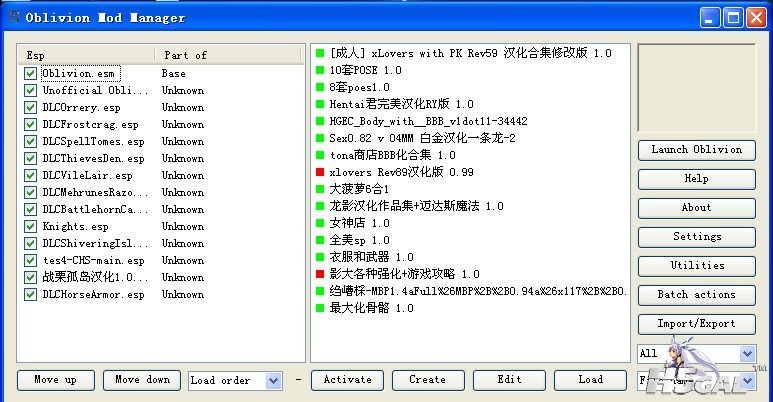The height and width of the screenshot is (402, 773).
Task: Sort by the Esp column header
Action: 85,55
